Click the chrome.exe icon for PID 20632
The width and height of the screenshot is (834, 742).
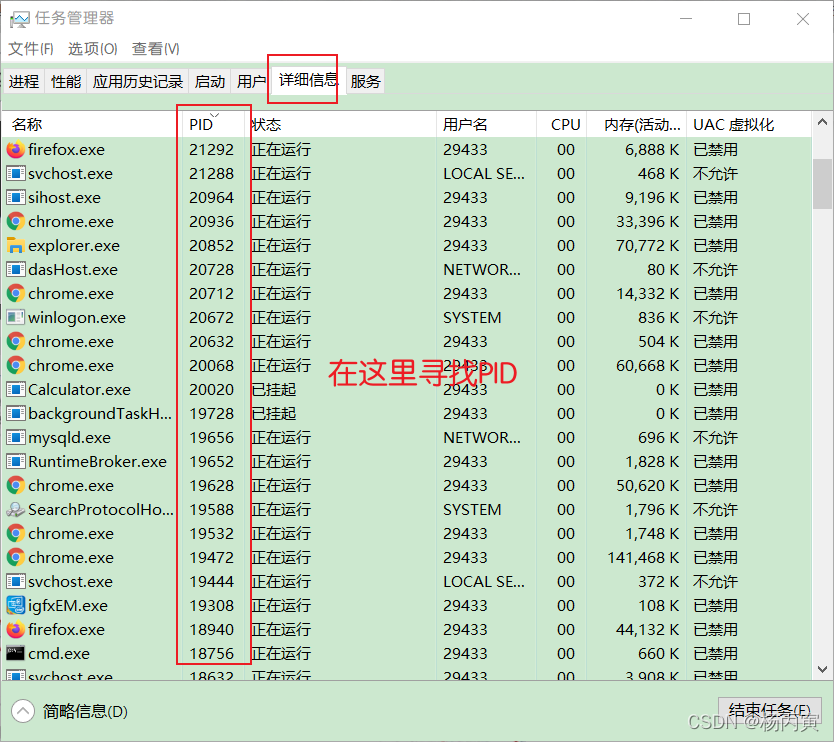click(x=15, y=341)
